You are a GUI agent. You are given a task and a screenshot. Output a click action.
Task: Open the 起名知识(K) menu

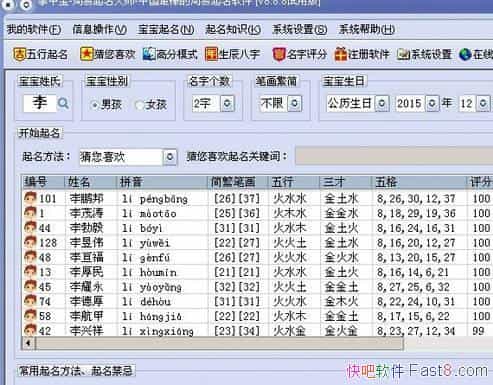point(233,29)
